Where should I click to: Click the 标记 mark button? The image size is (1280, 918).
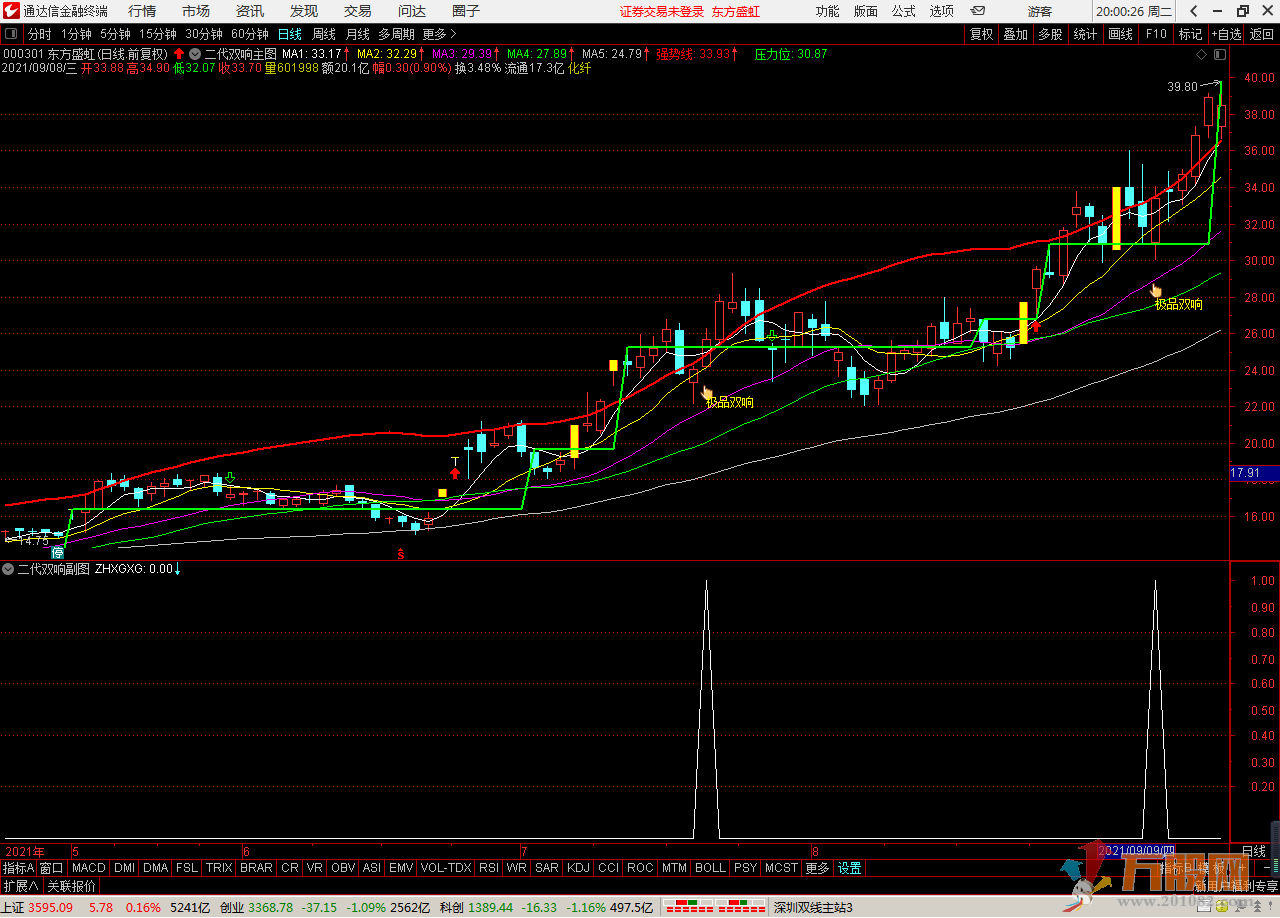click(x=1190, y=33)
